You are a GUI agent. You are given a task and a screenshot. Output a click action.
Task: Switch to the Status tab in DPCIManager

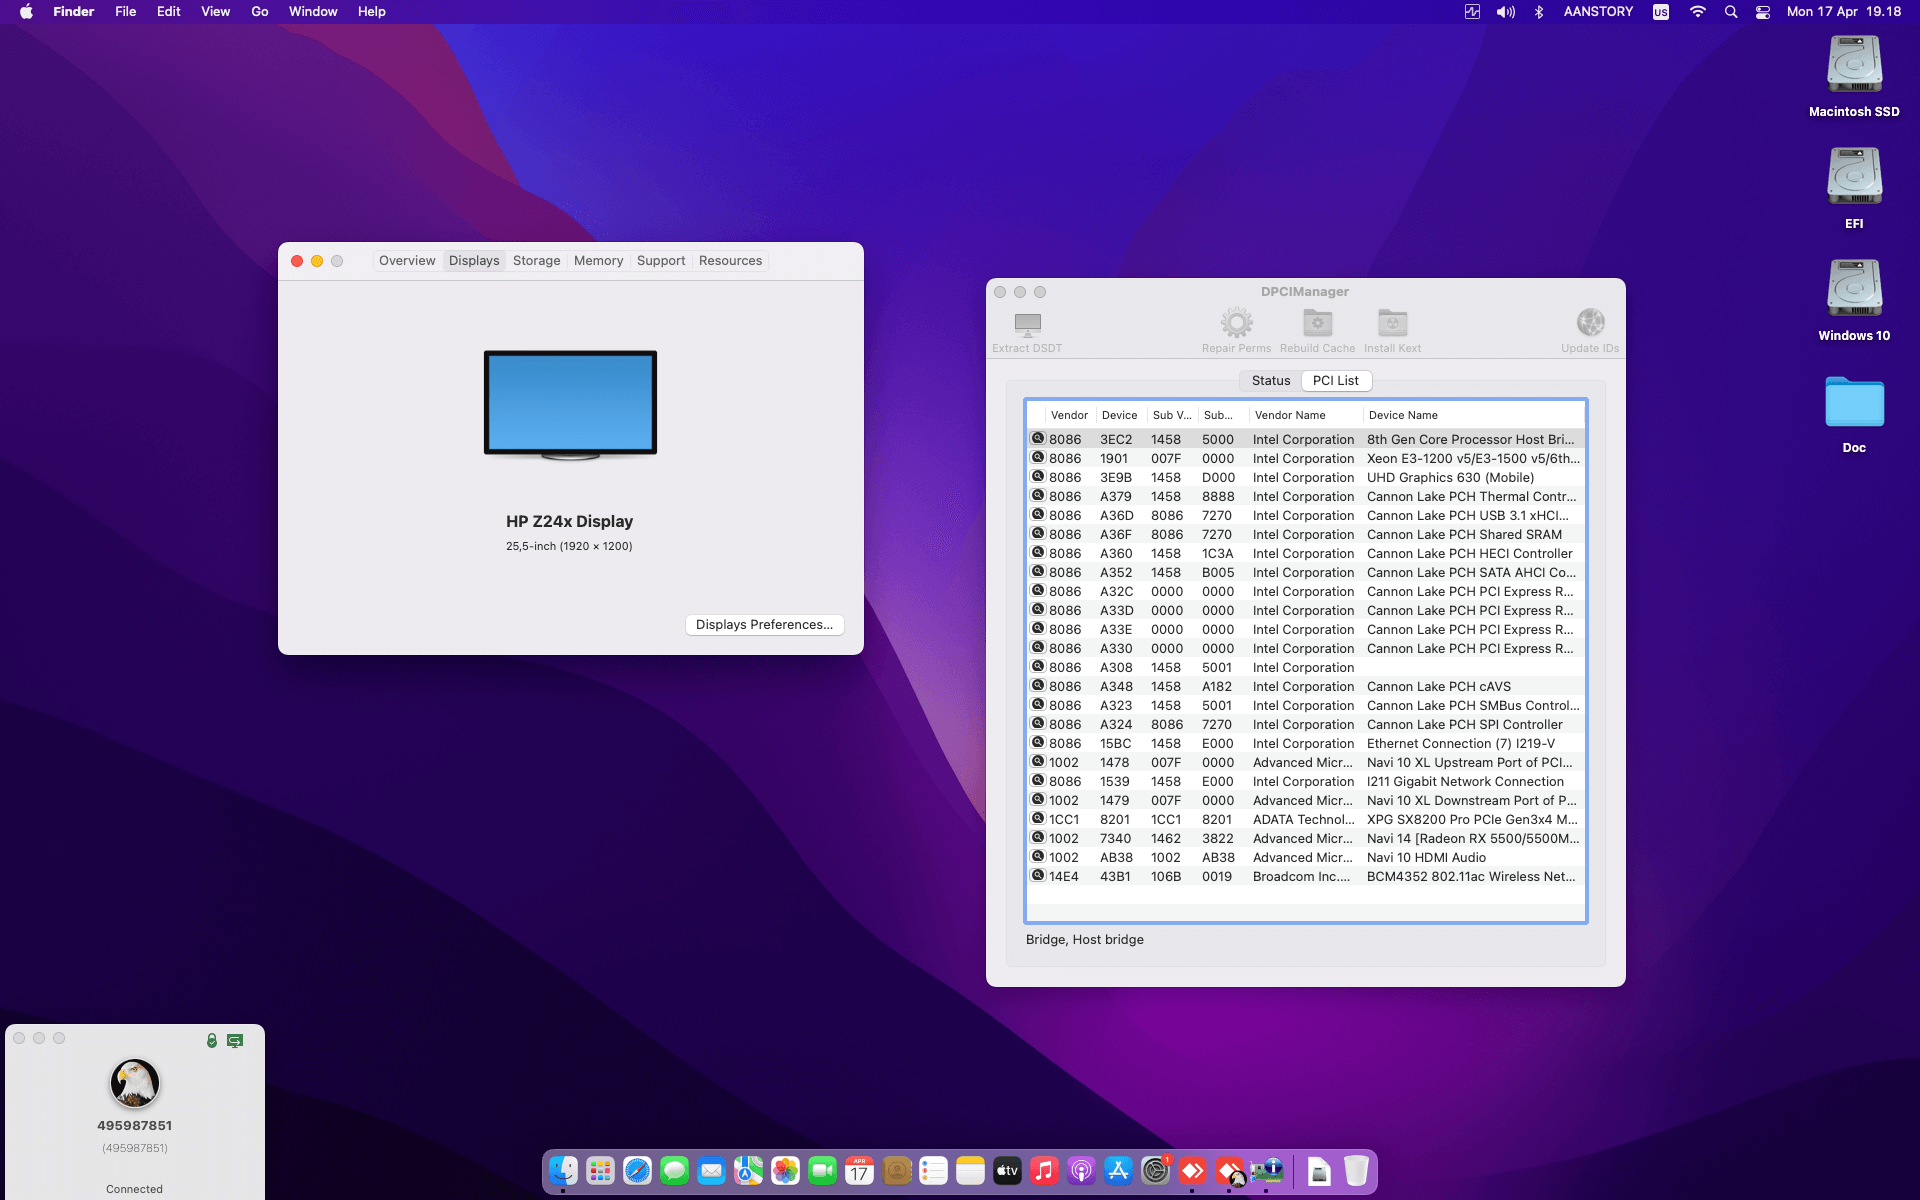(1270, 380)
